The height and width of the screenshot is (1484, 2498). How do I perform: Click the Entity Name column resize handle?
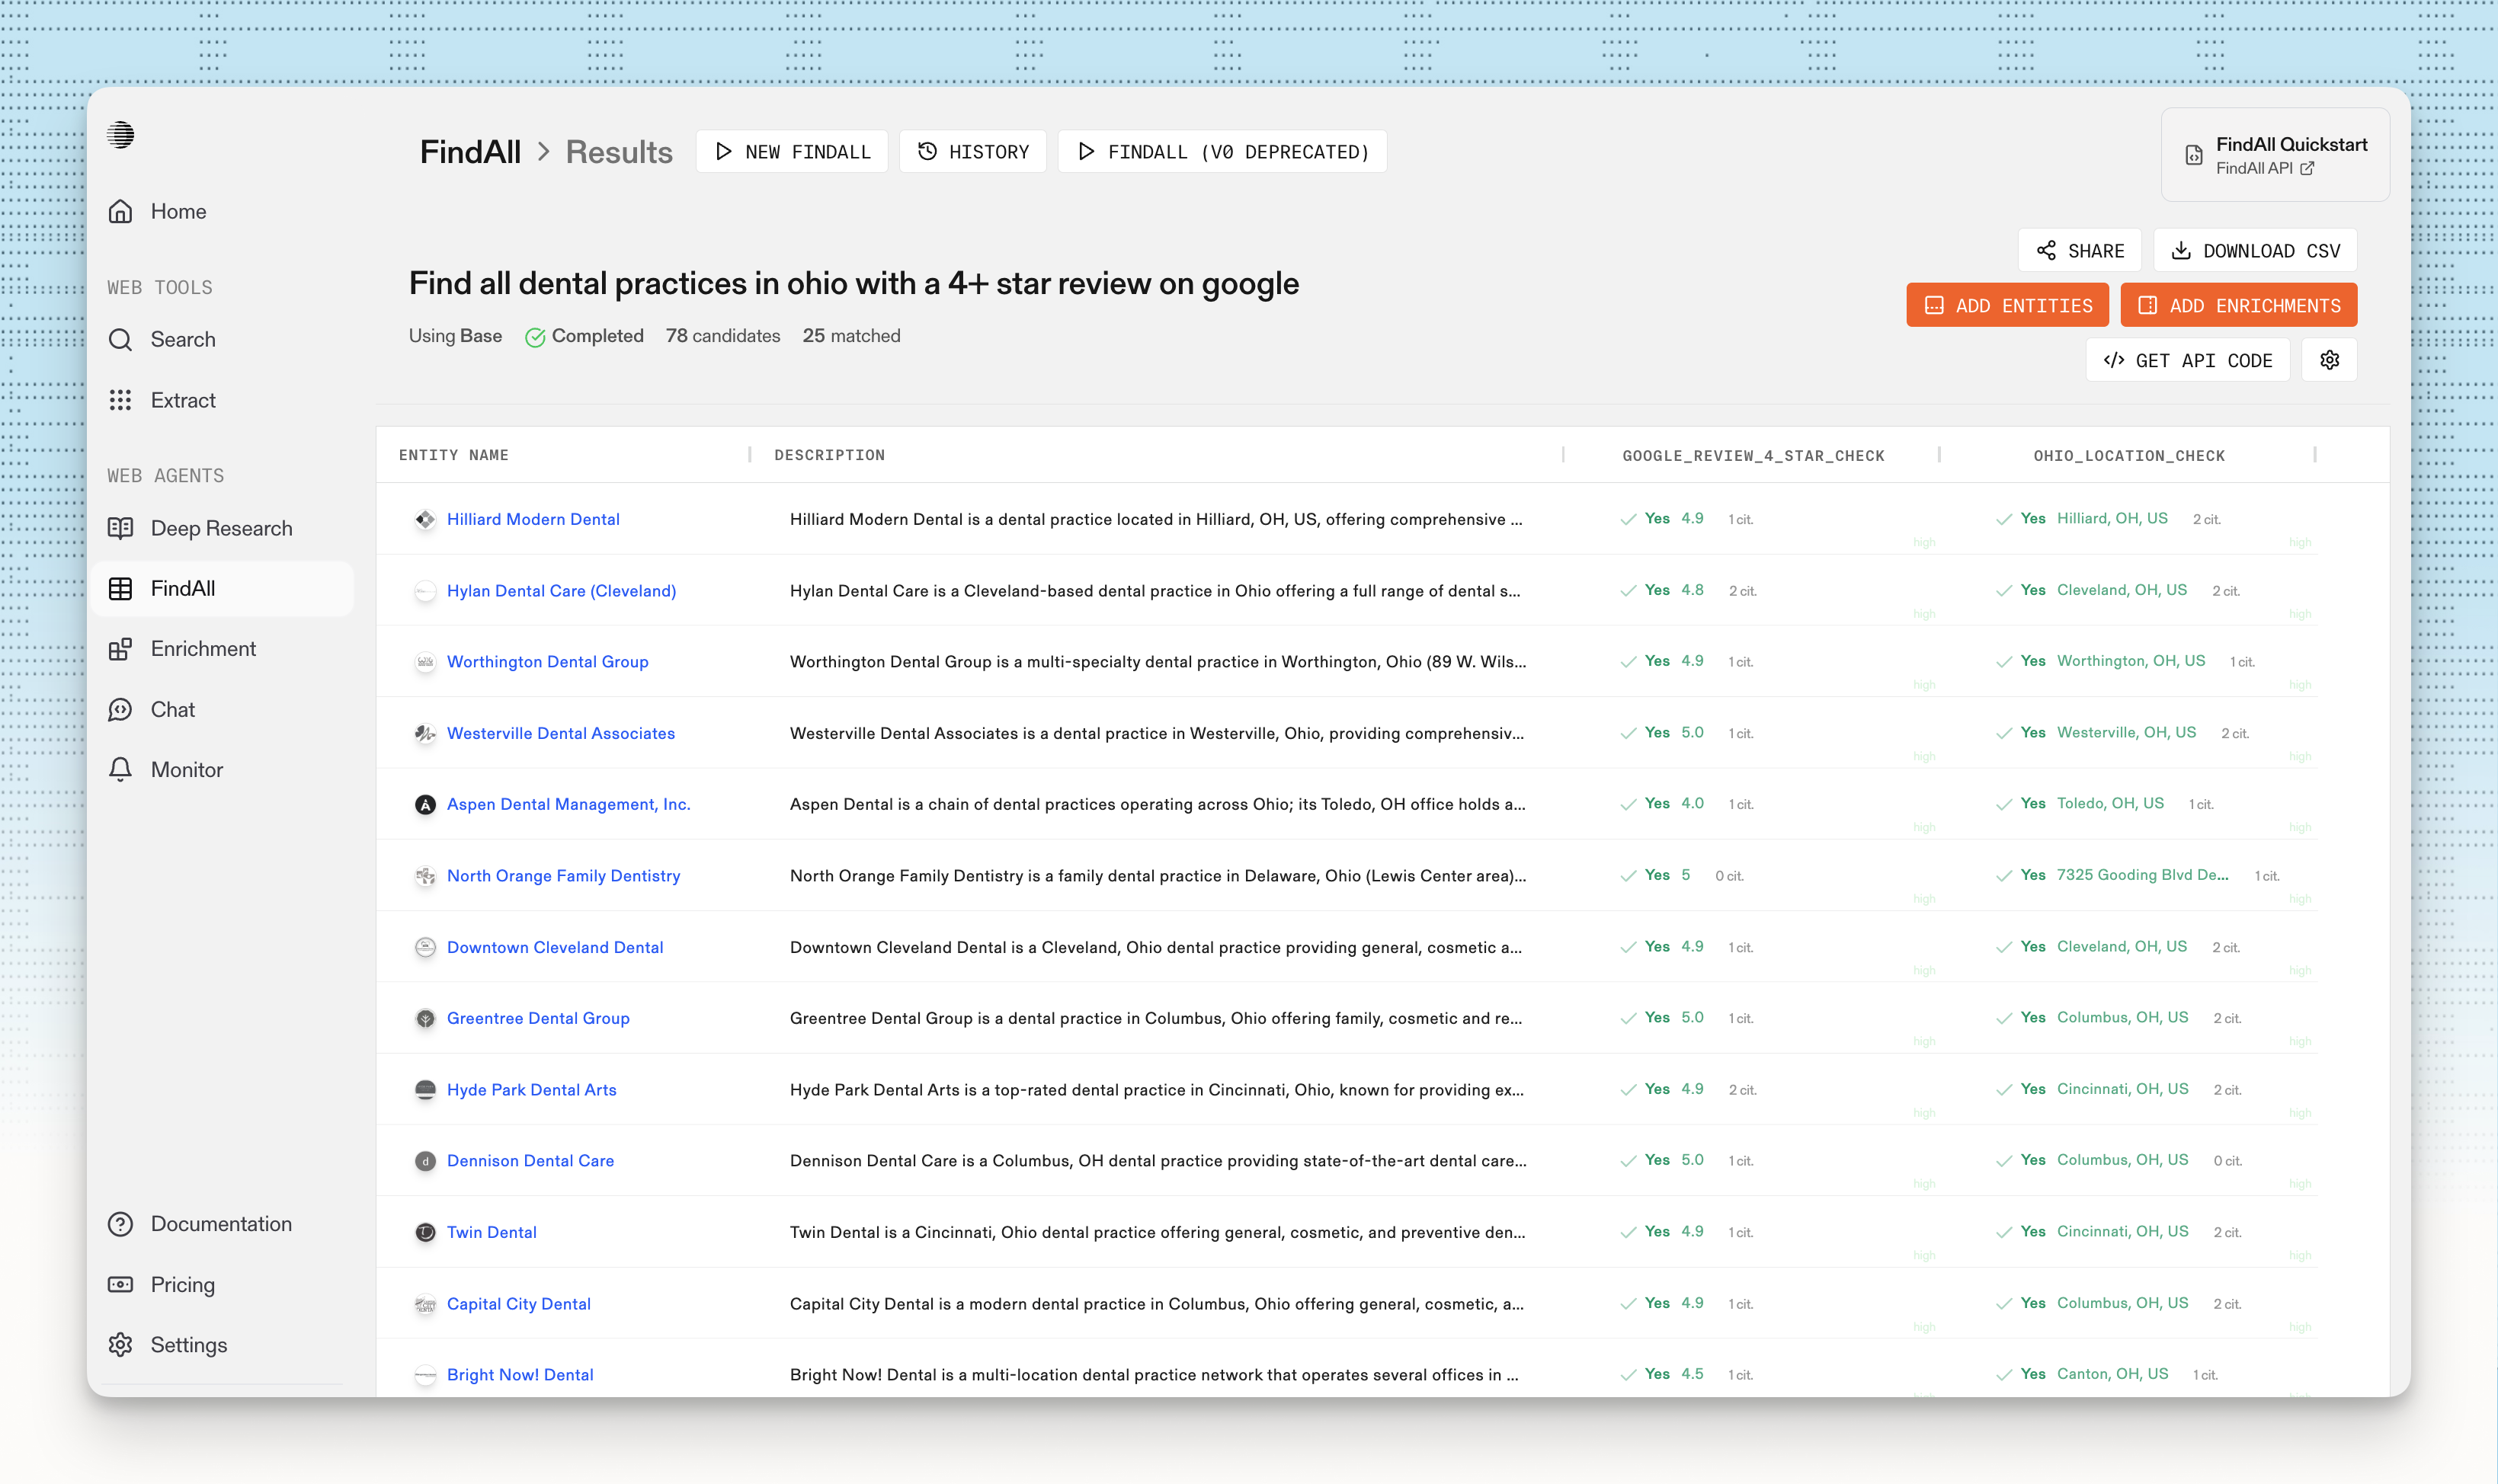pyautogui.click(x=750, y=455)
